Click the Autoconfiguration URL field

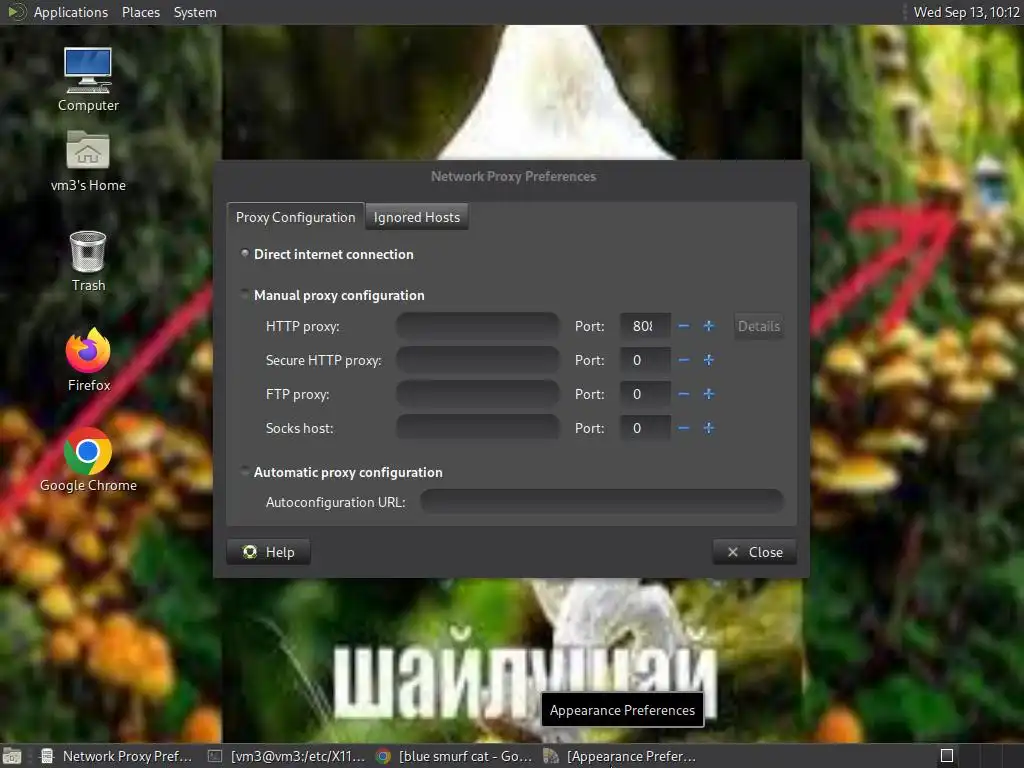coord(601,502)
